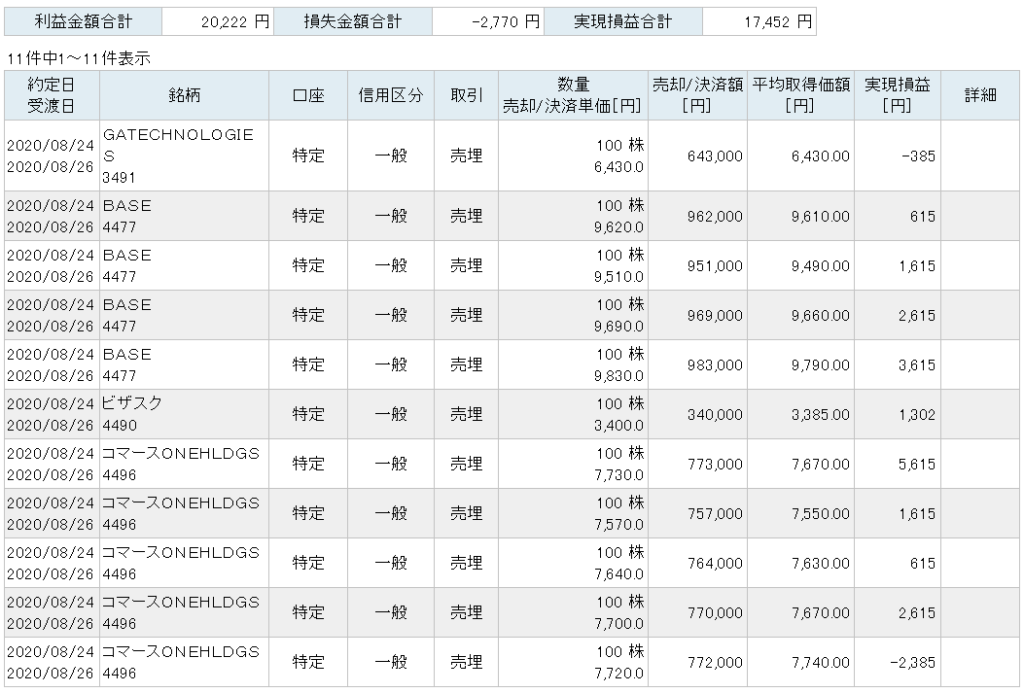
Task: Click the 損失金額合計 label
Action: coord(353,22)
